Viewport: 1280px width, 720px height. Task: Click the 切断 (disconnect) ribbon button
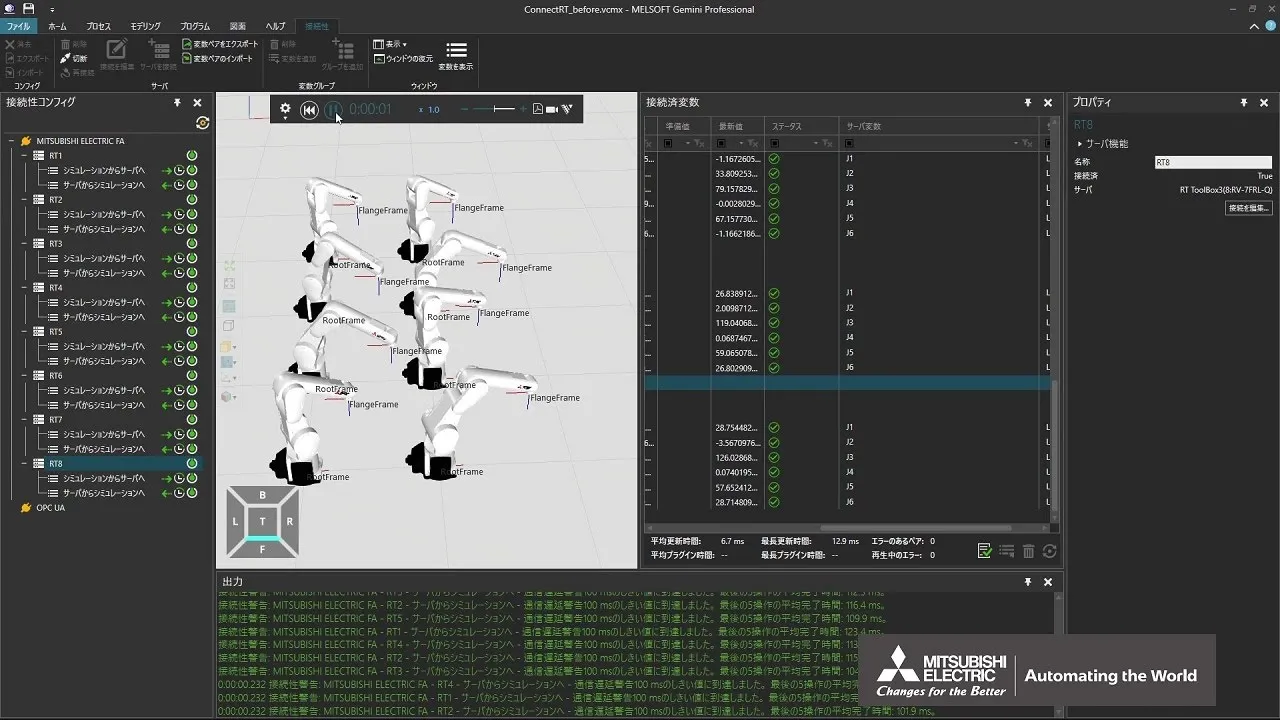(74, 59)
